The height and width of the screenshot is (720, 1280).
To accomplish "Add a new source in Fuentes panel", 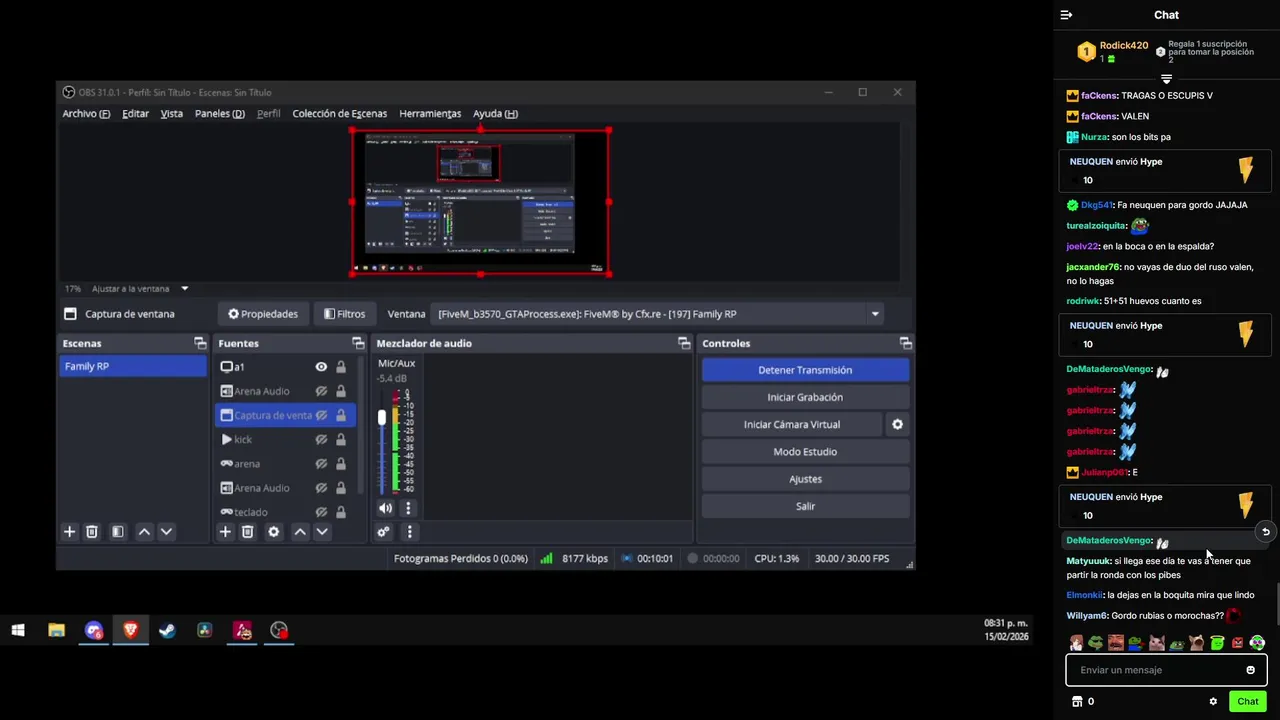I will coord(225,532).
